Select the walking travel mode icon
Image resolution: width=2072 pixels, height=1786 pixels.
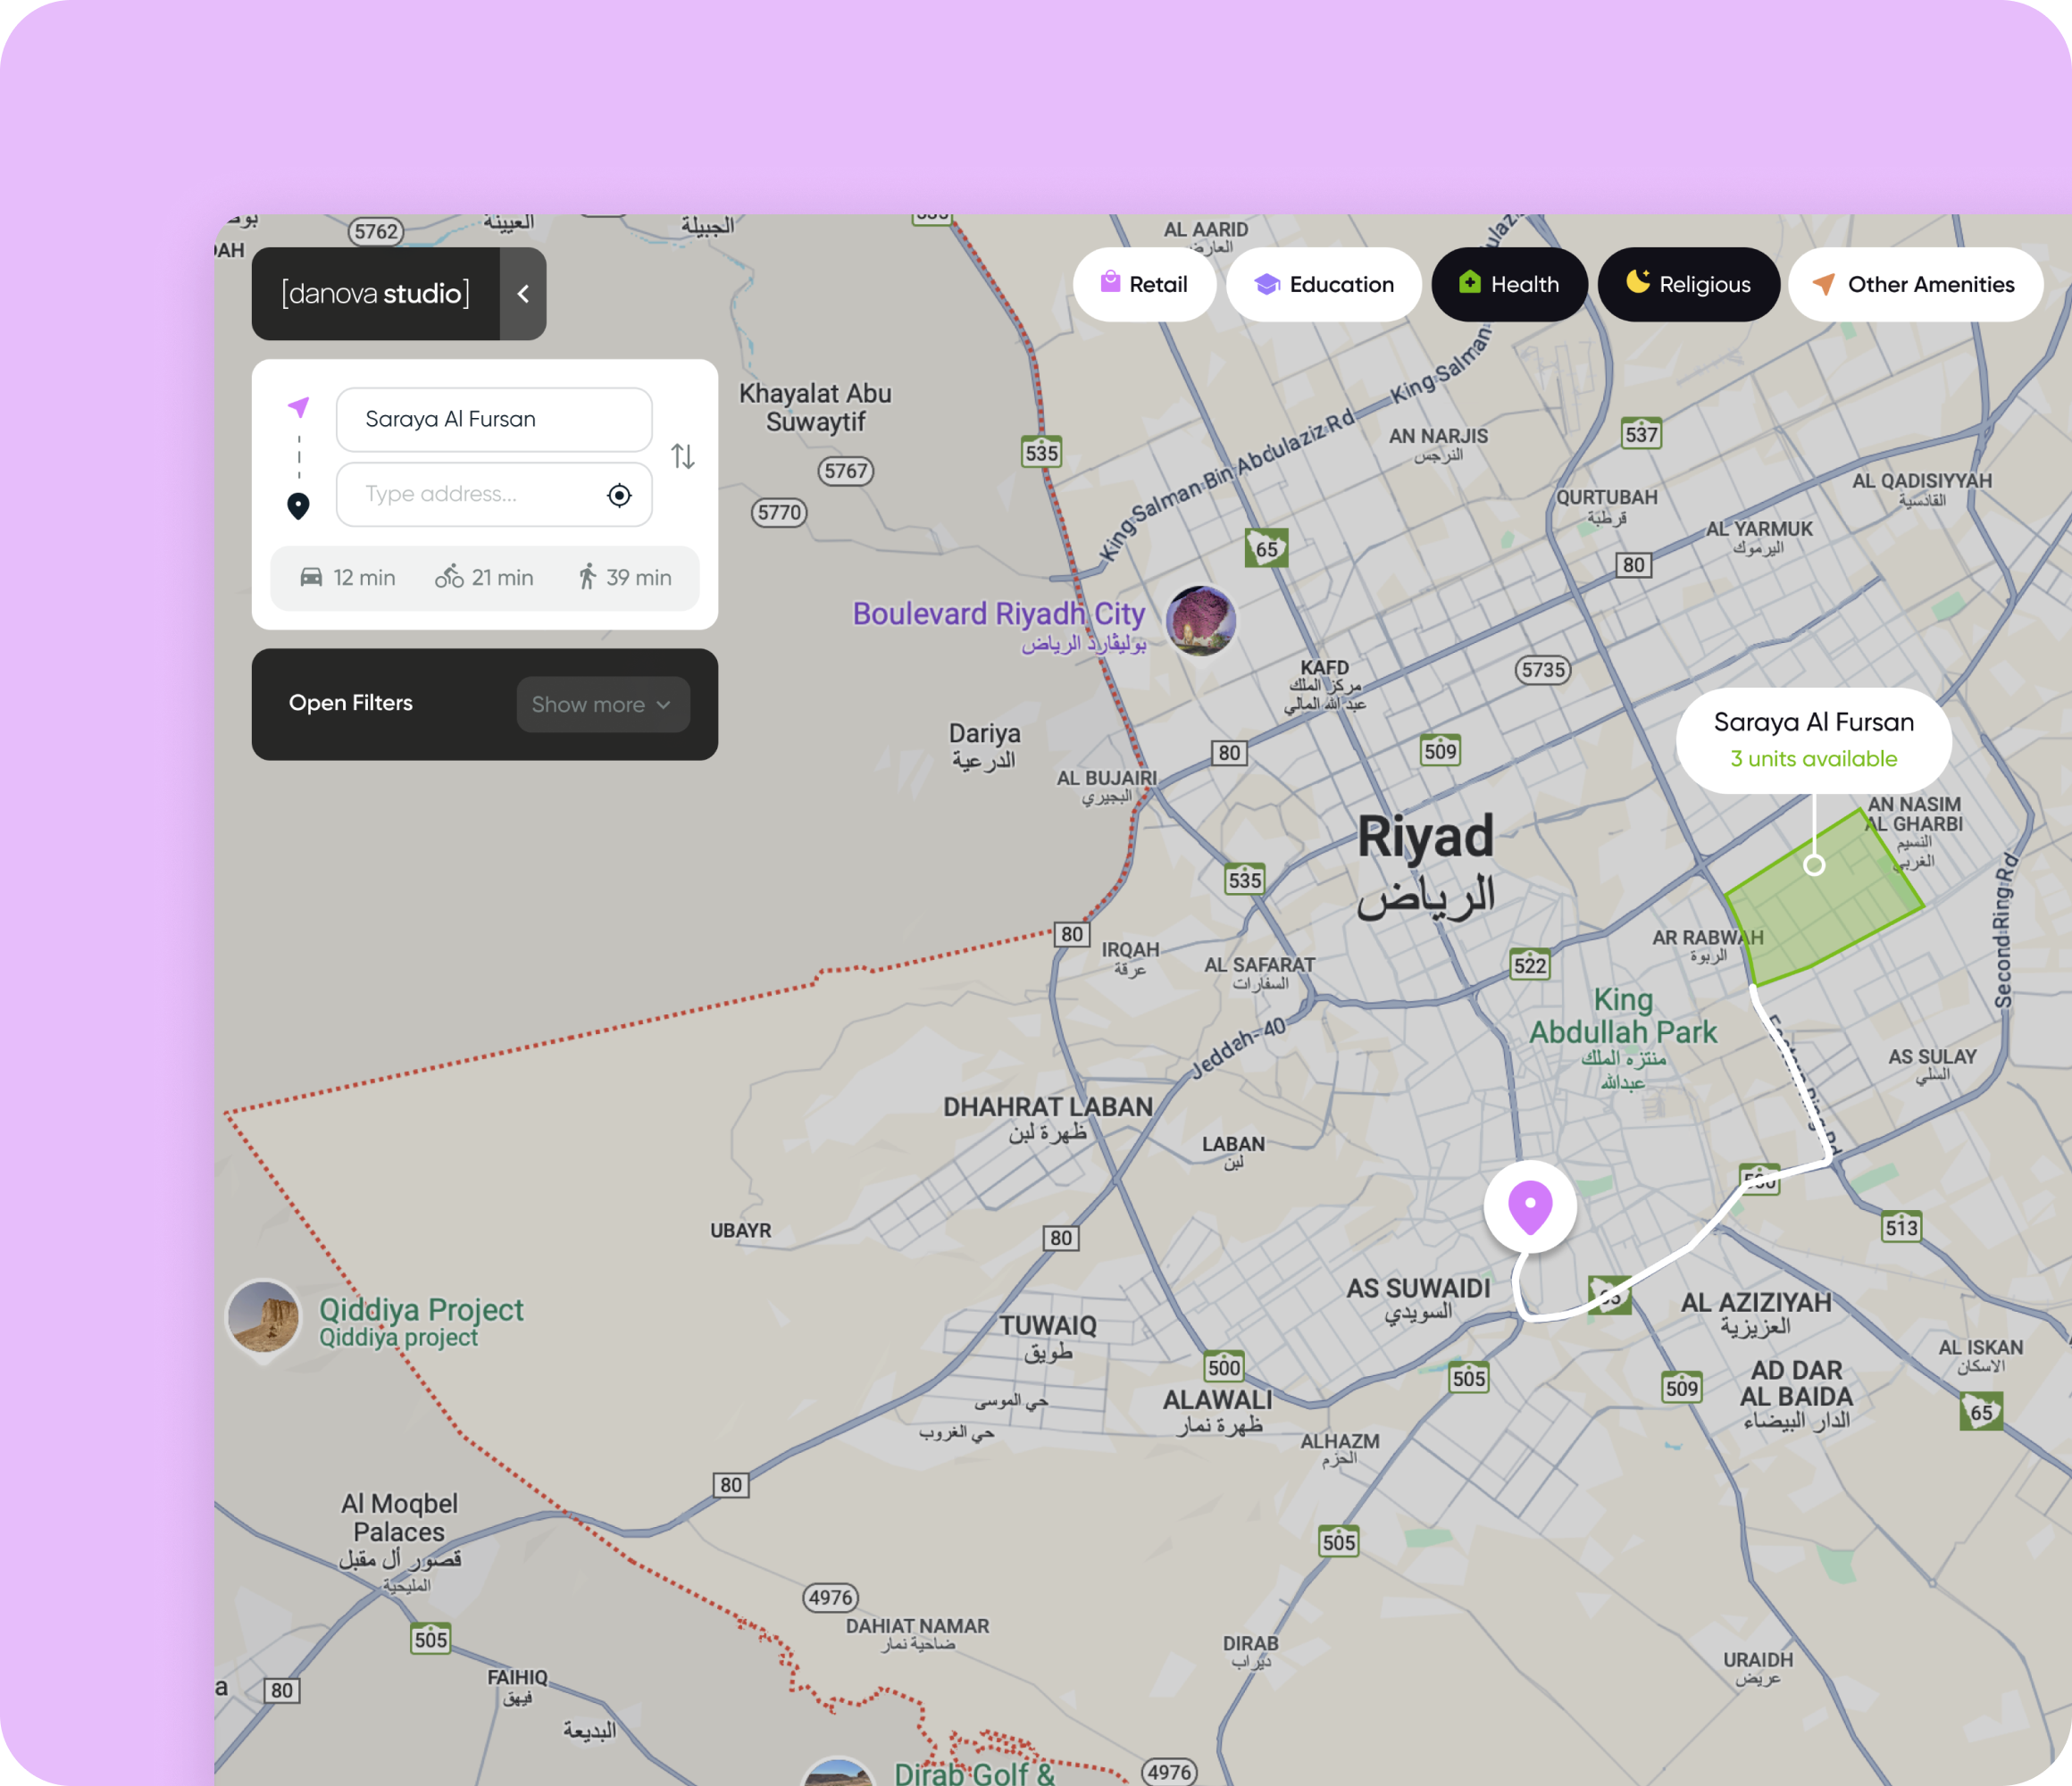pos(589,577)
